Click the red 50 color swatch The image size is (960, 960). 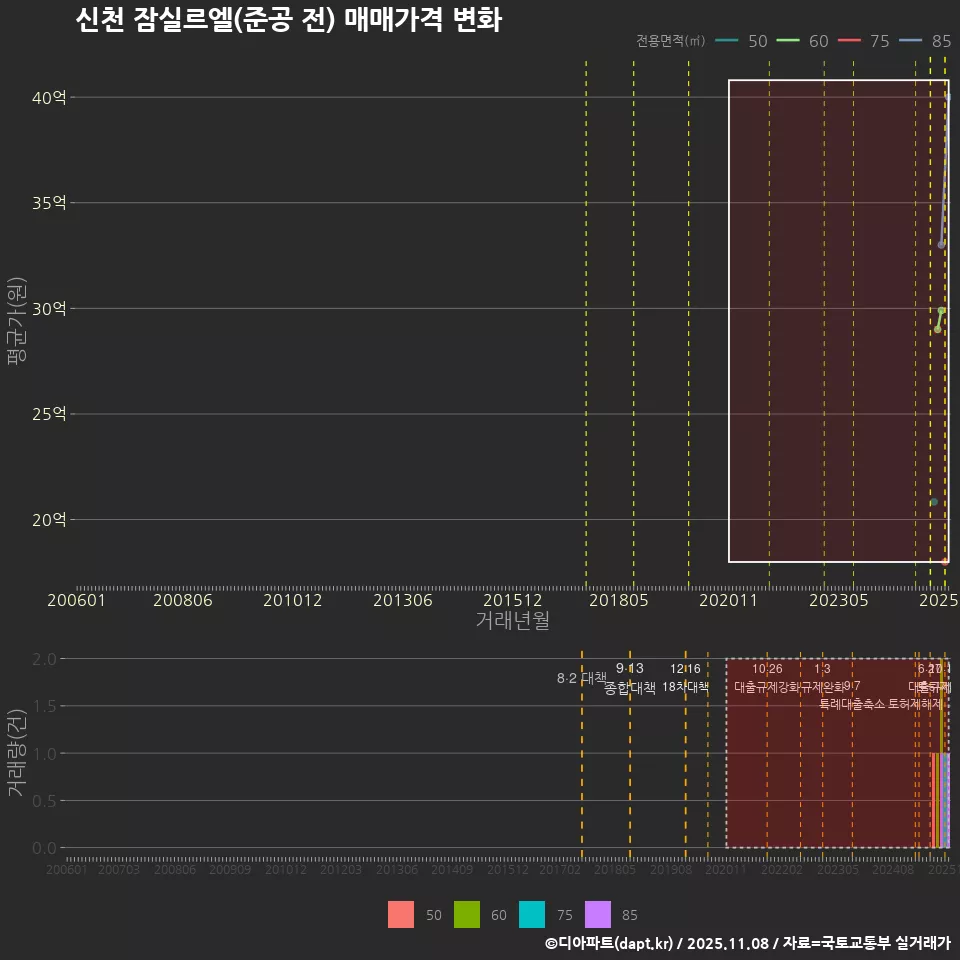coord(401,915)
